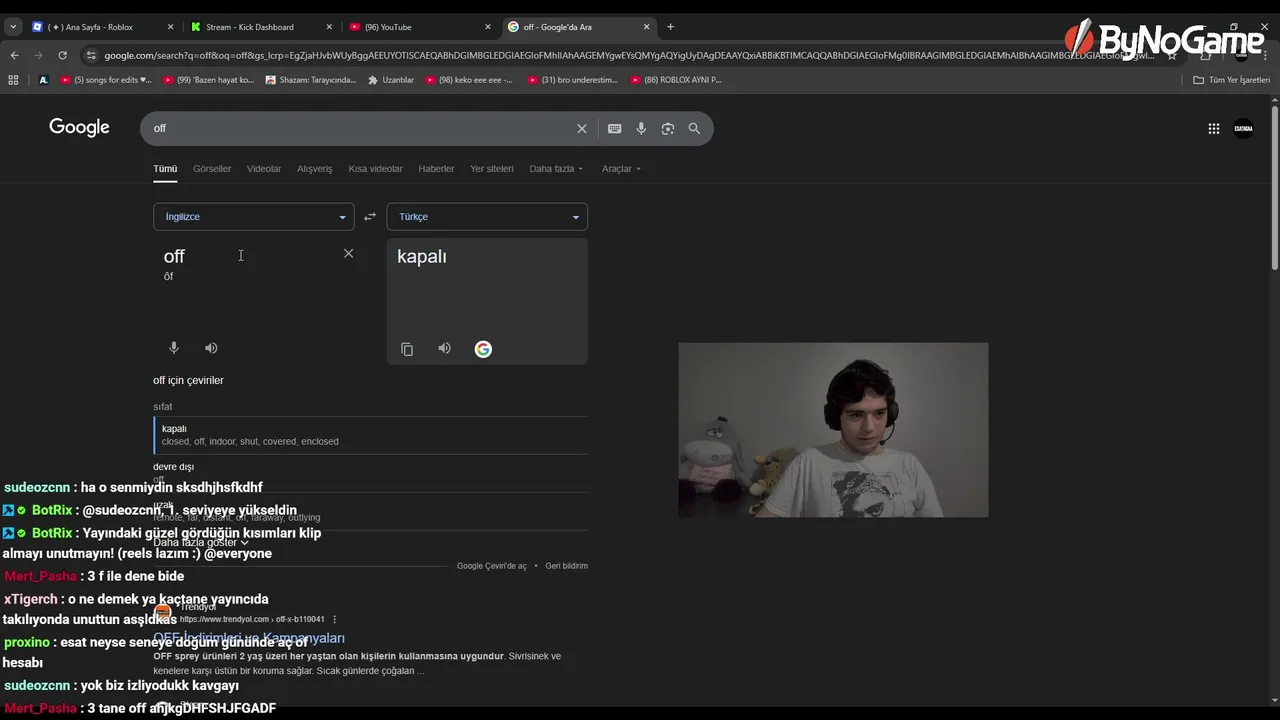Click the address bar URL
Viewport: 1280px width, 720px height.
click(x=628, y=56)
